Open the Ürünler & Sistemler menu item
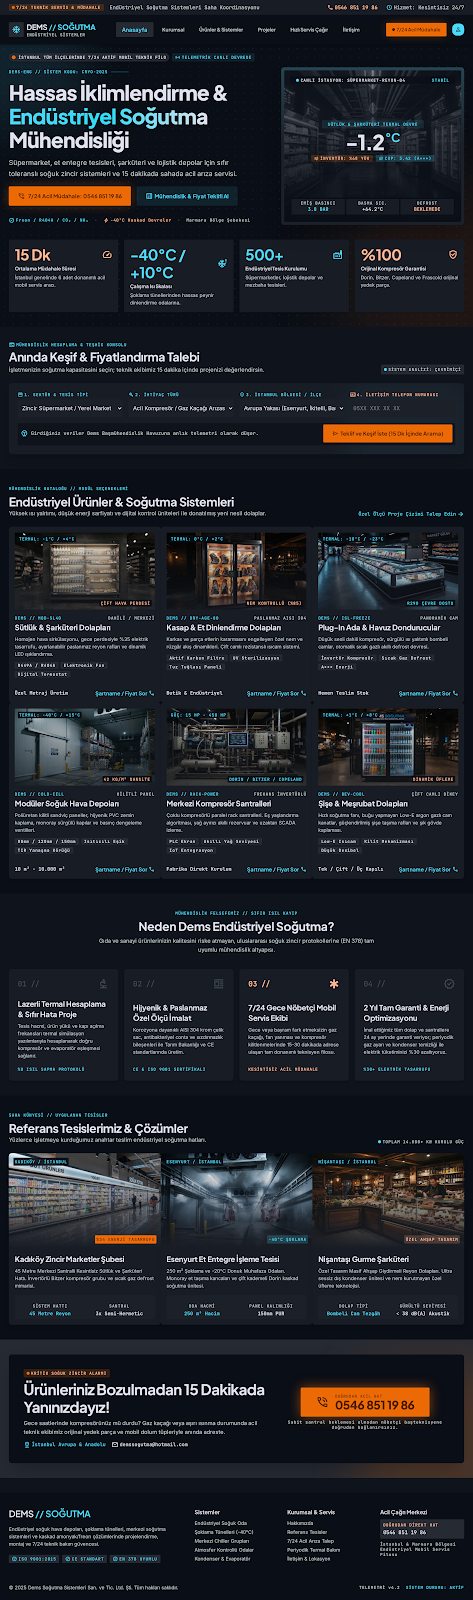This screenshot has width=473, height=1600. point(221,30)
